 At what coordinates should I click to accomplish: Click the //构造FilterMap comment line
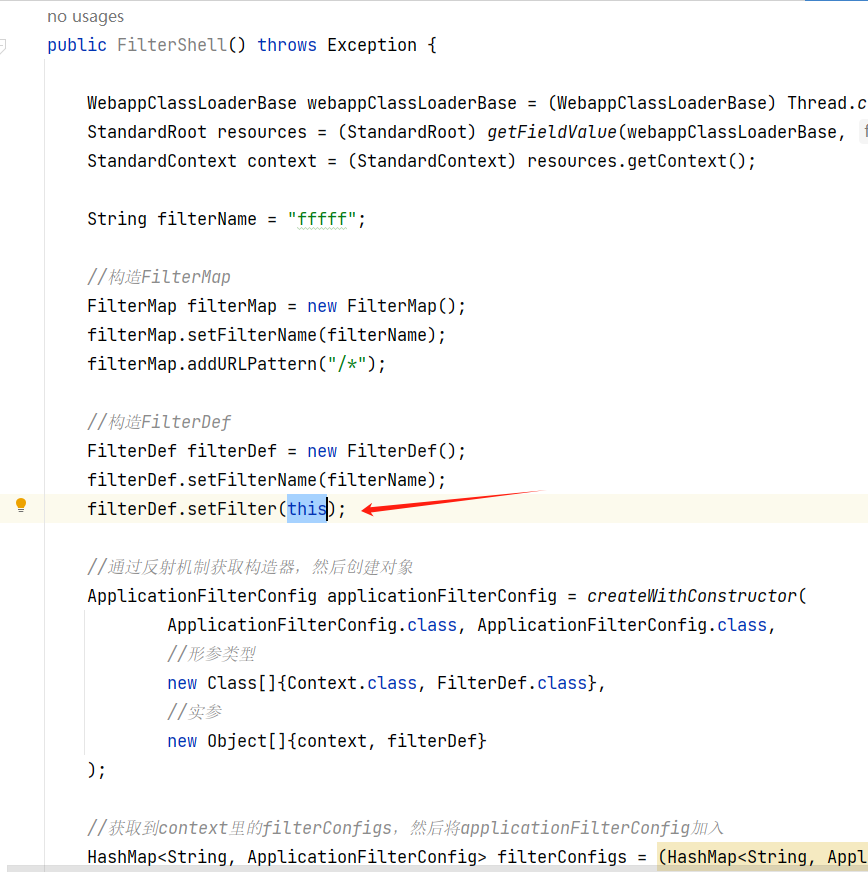(159, 277)
